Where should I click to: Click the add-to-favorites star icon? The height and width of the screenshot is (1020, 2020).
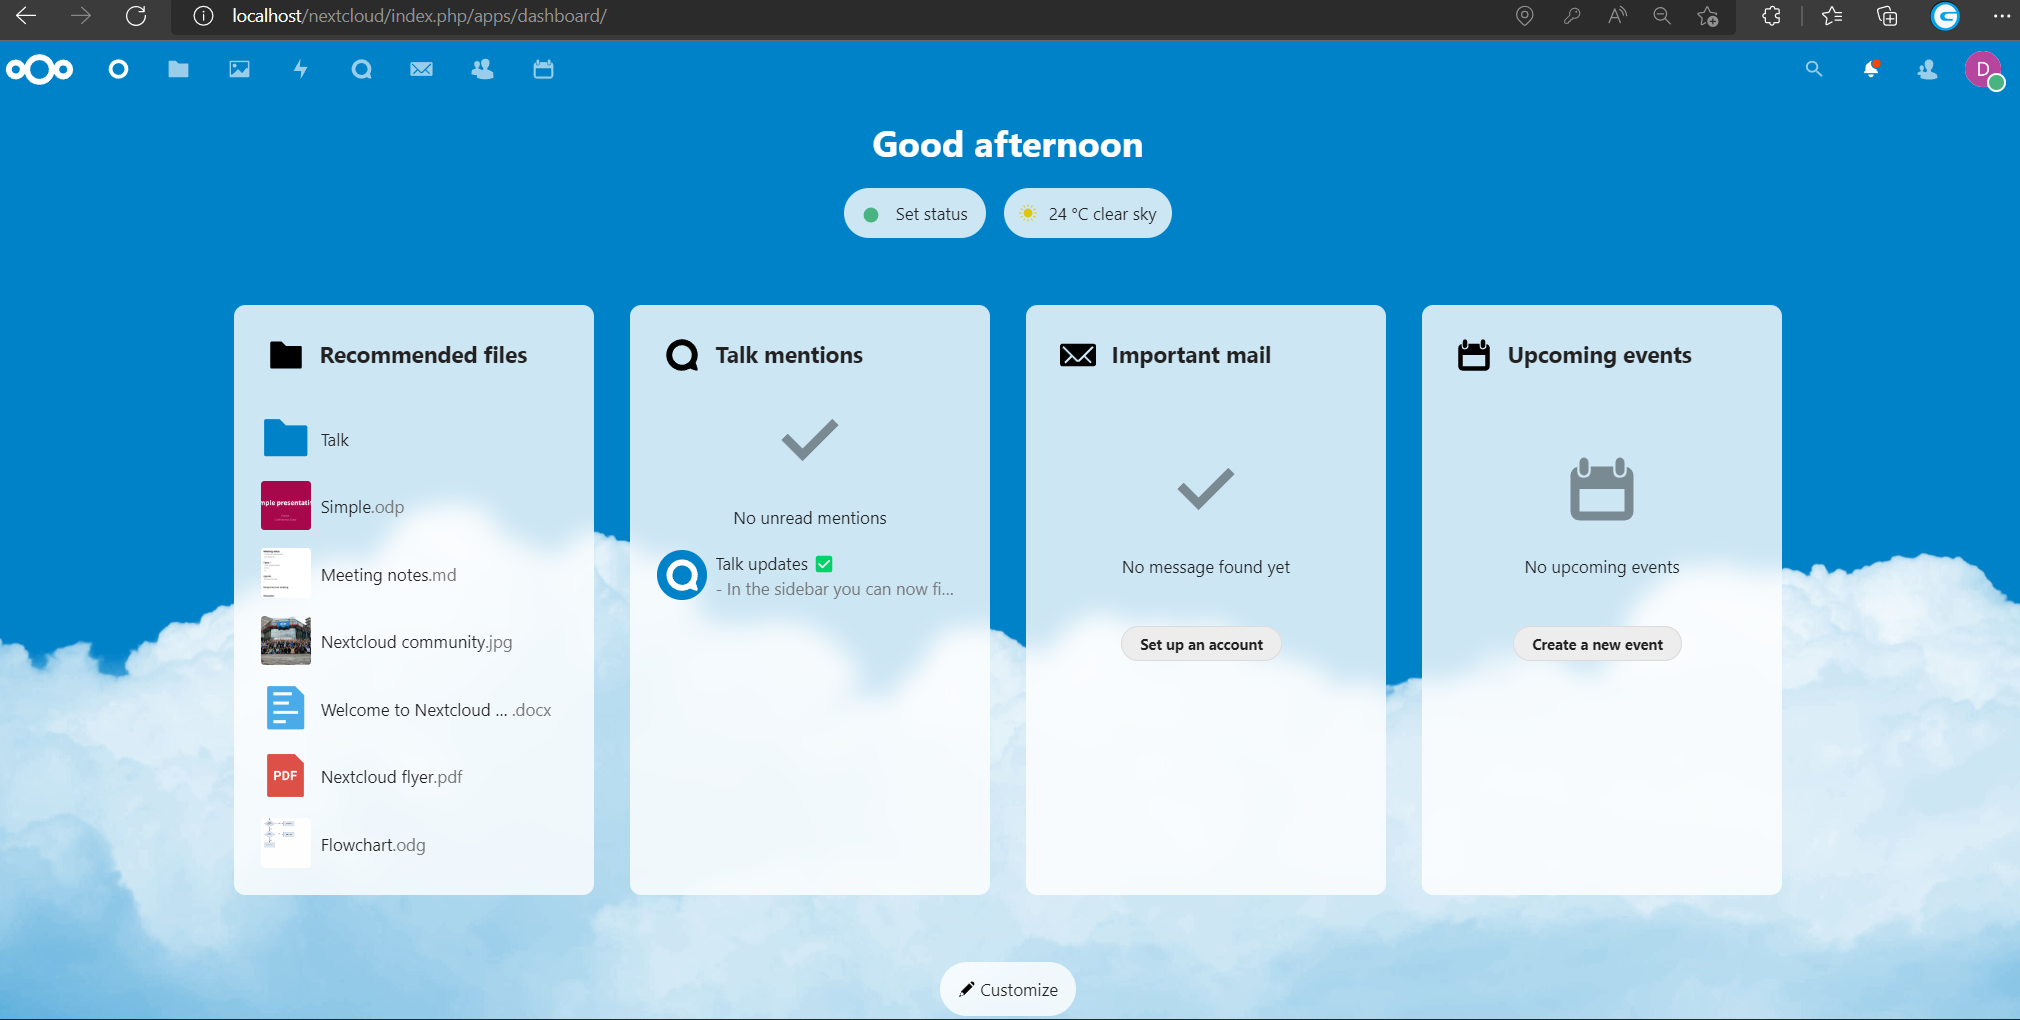click(x=1708, y=16)
